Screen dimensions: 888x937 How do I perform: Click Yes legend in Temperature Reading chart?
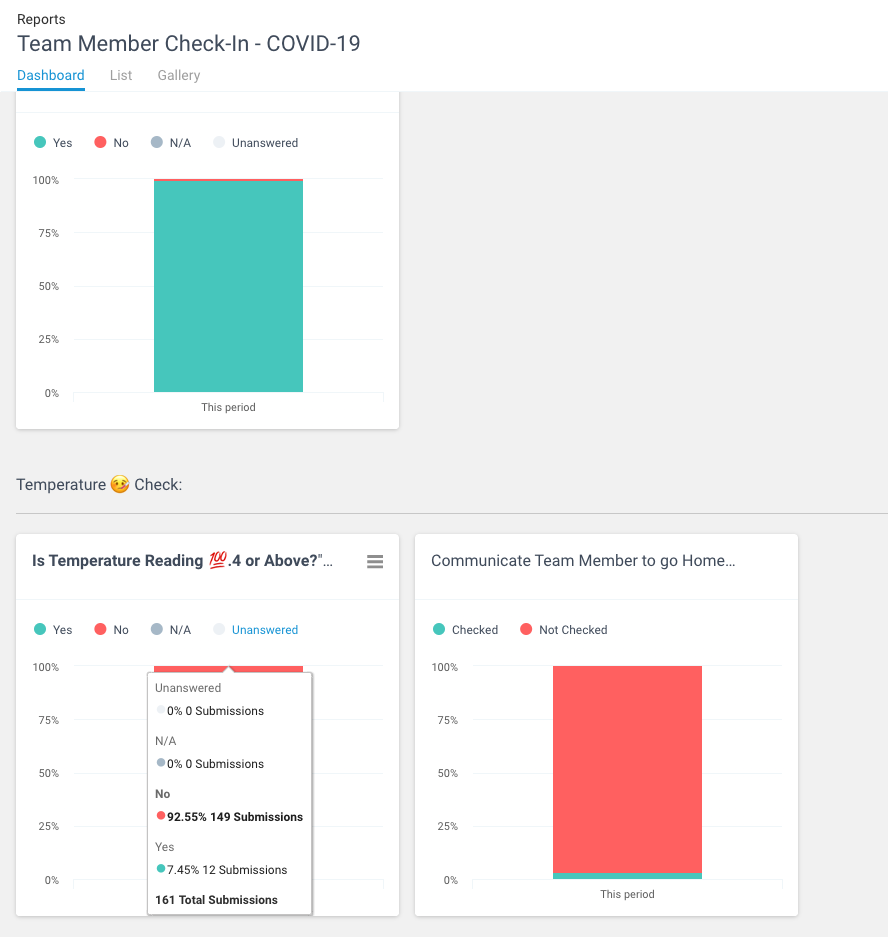(x=54, y=630)
